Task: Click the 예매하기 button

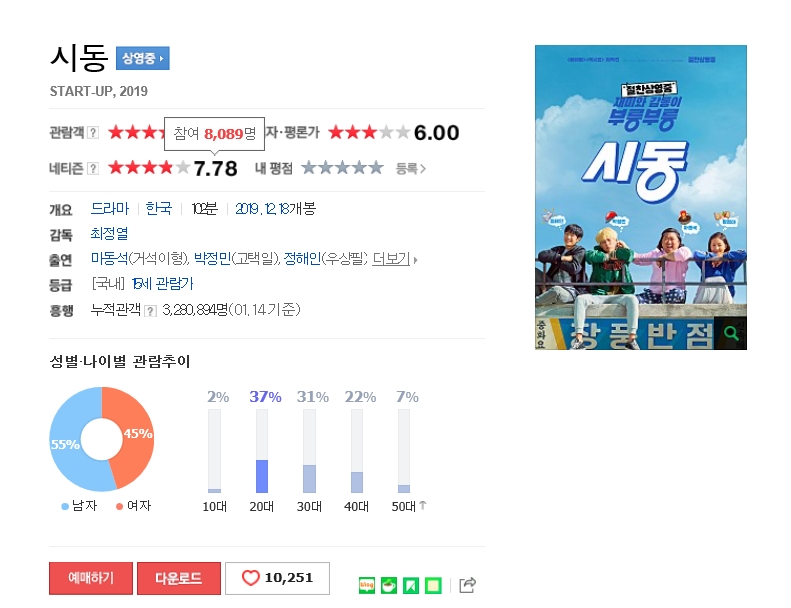Action: tap(91, 578)
